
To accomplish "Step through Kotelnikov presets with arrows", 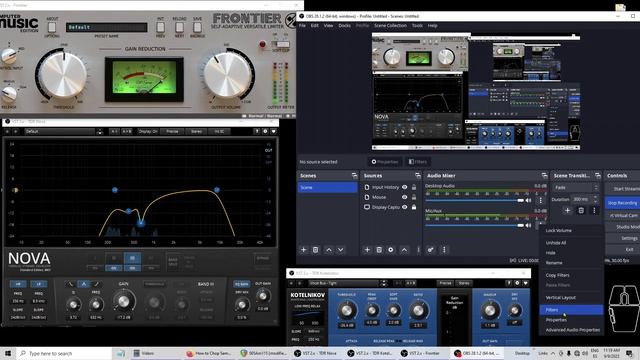I will (383, 283).
